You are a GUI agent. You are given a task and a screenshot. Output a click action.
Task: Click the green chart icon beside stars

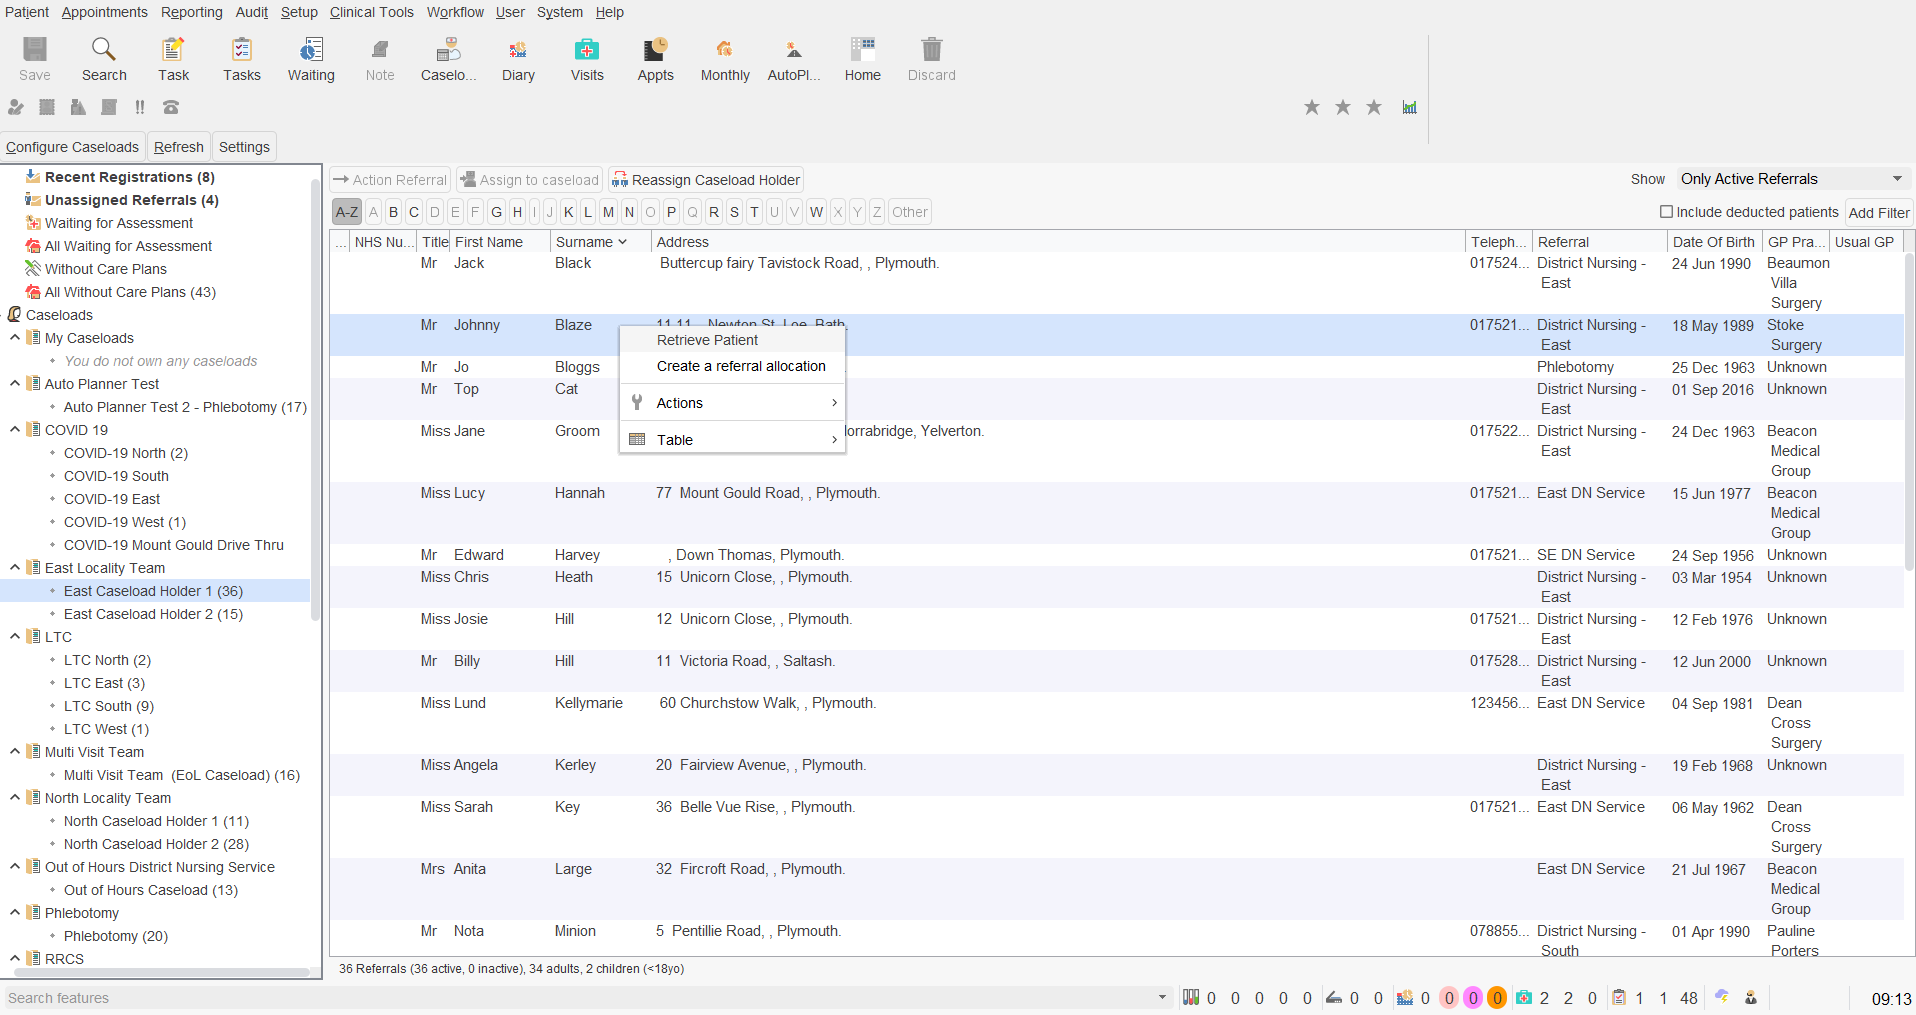pos(1409,107)
